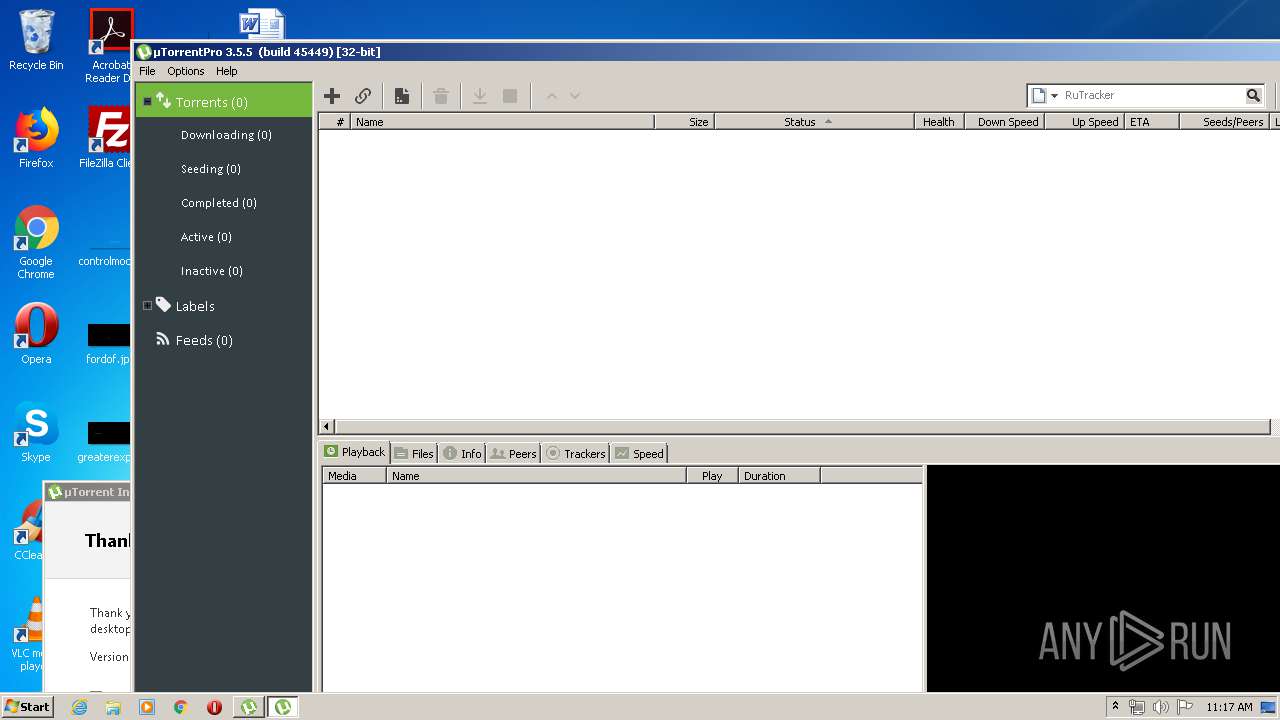Open Firefox desktop icon
The height and width of the screenshot is (720, 1280).
click(x=36, y=138)
